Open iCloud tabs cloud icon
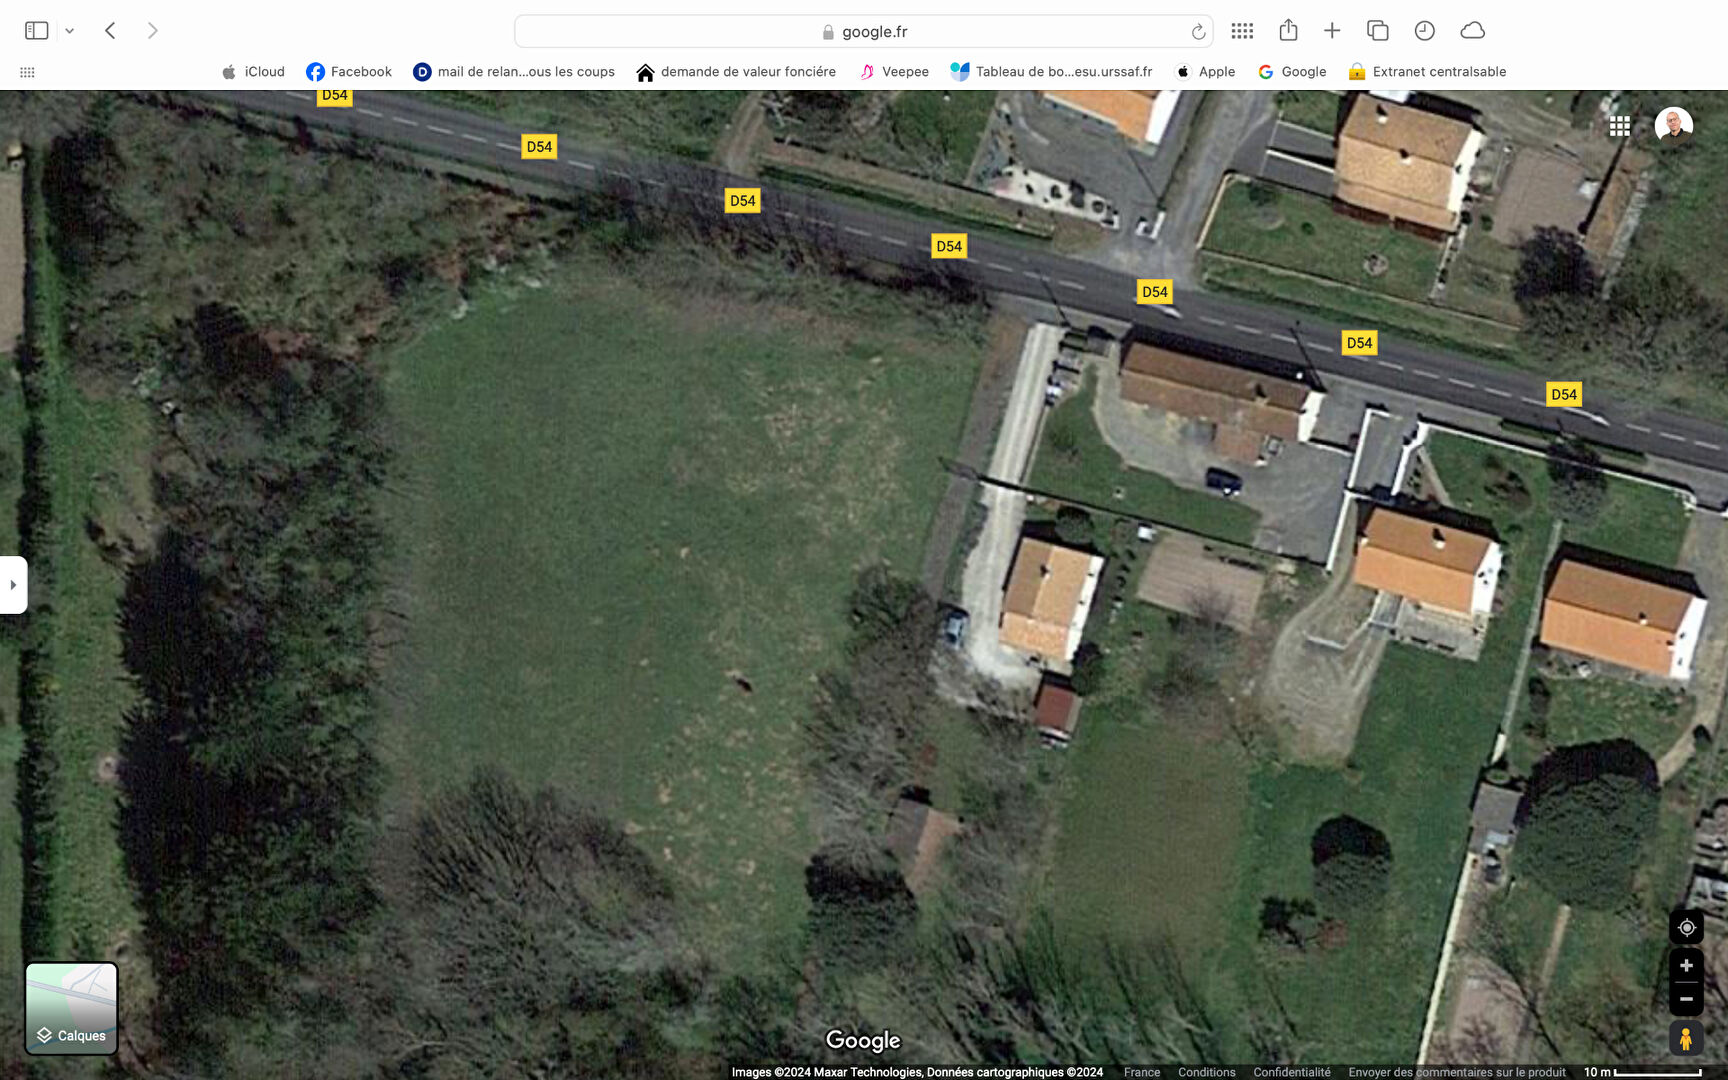 click(x=1473, y=30)
